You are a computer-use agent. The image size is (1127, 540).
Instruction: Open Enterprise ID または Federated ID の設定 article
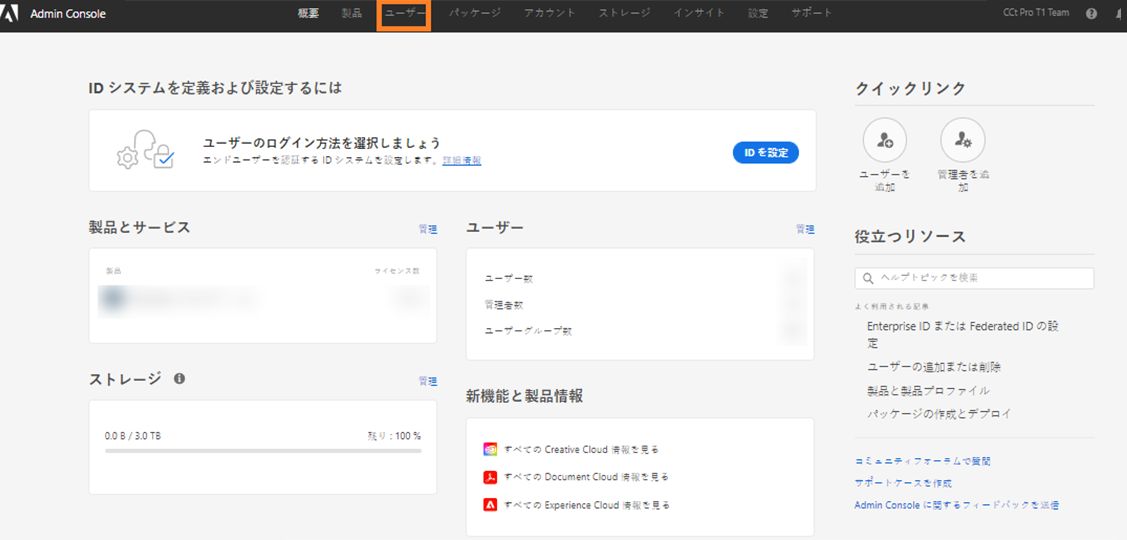[963, 334]
